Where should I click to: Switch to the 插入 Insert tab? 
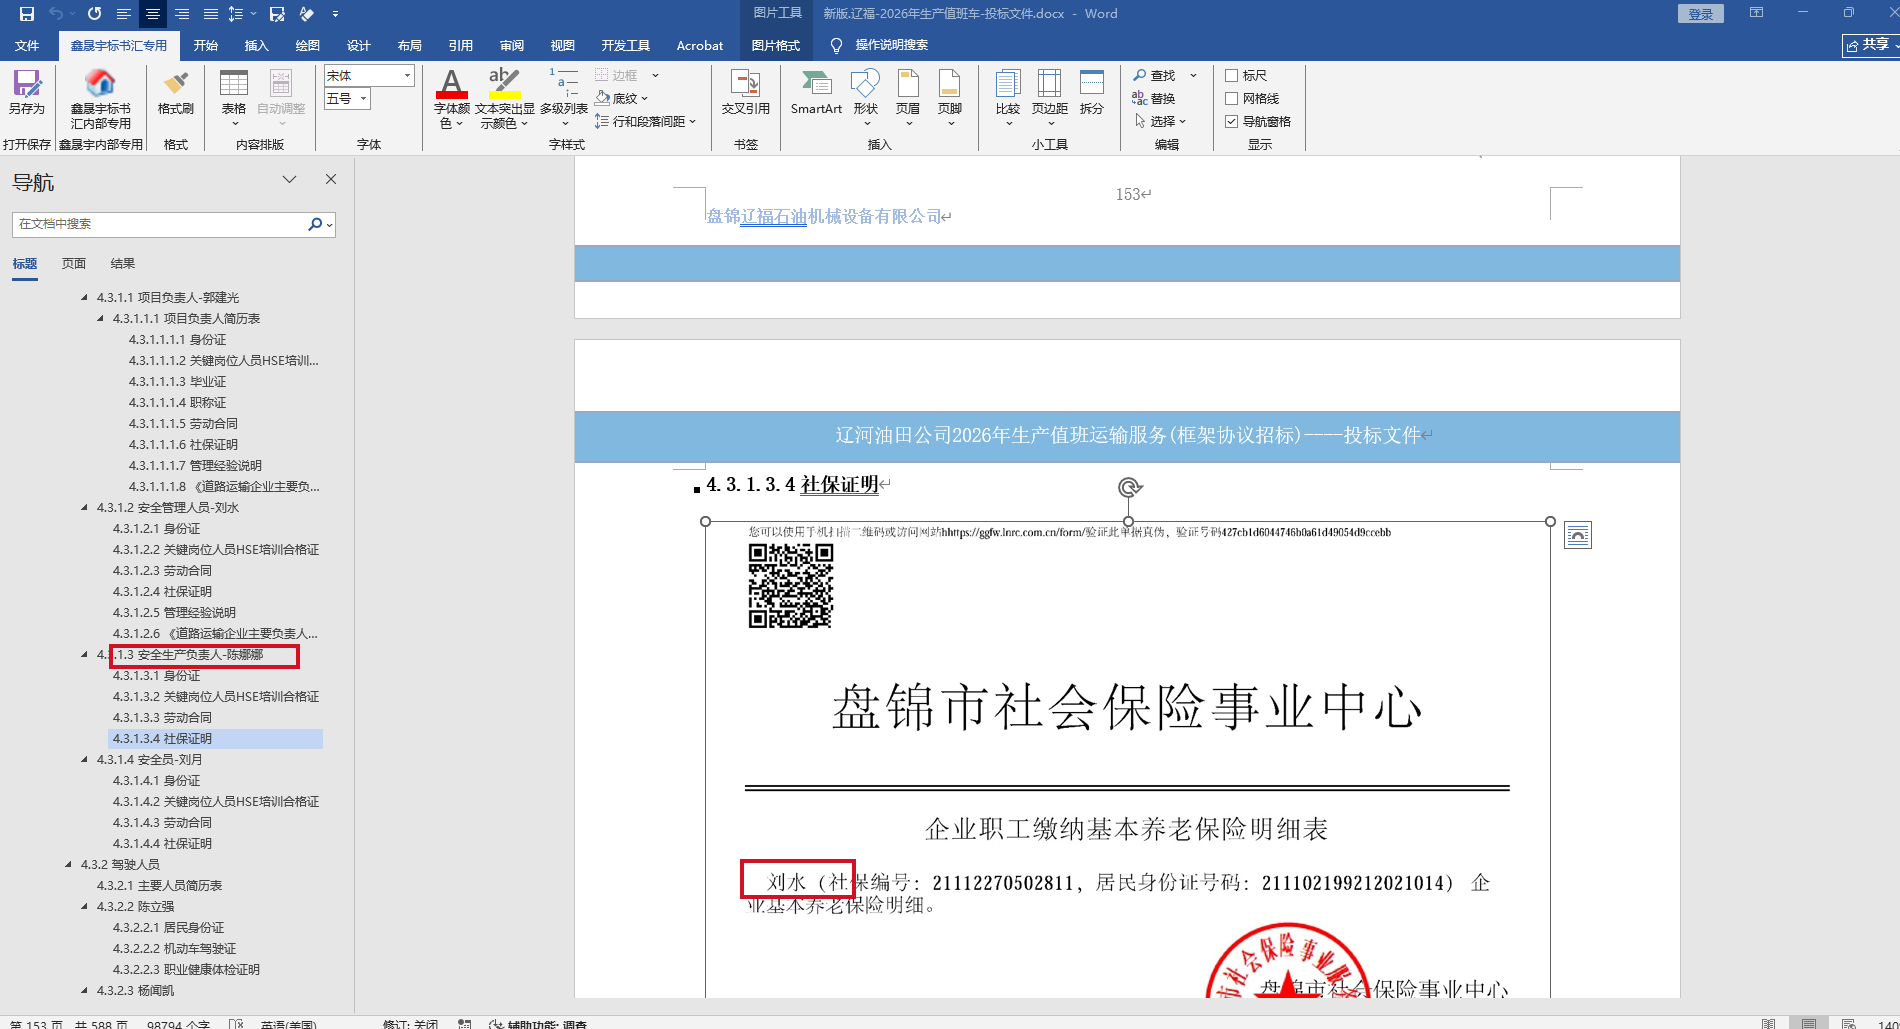pos(256,45)
